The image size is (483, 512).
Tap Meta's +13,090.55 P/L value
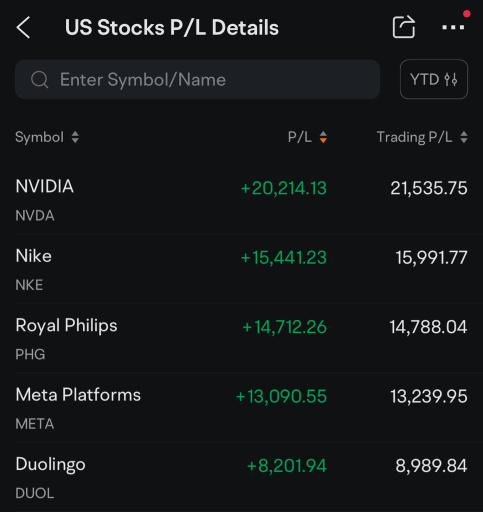[281, 397]
